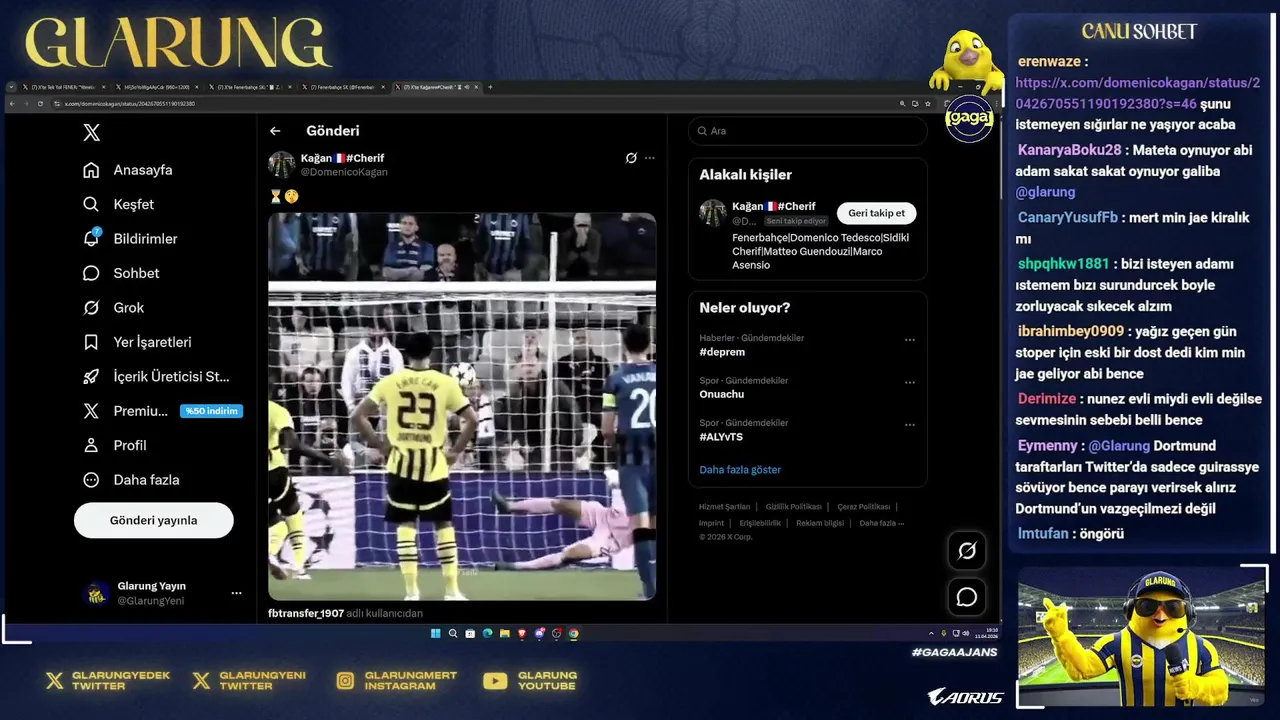
Task: Click the @DomenicoKagan handle
Action: click(x=344, y=172)
